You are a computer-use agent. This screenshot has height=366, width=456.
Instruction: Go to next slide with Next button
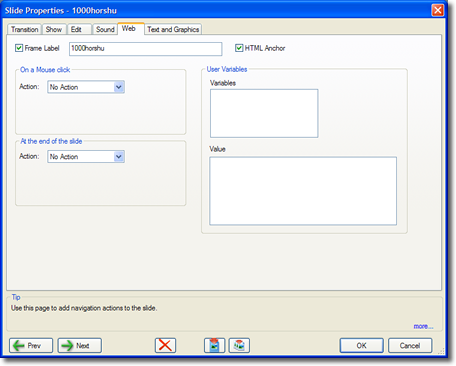[x=80, y=345]
